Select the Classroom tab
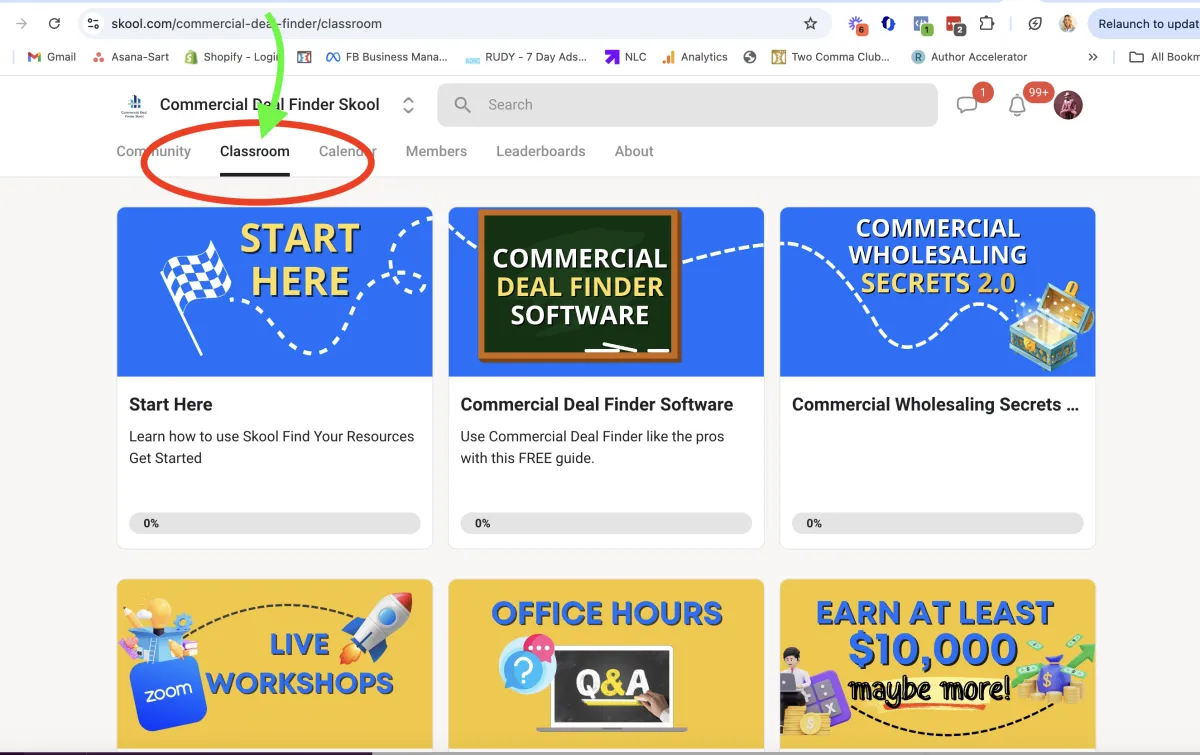The height and width of the screenshot is (755, 1200). point(255,151)
